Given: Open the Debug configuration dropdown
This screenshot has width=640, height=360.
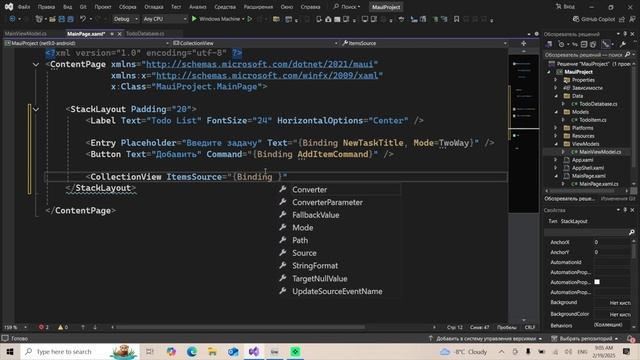Looking at the screenshot, I should coord(125,19).
